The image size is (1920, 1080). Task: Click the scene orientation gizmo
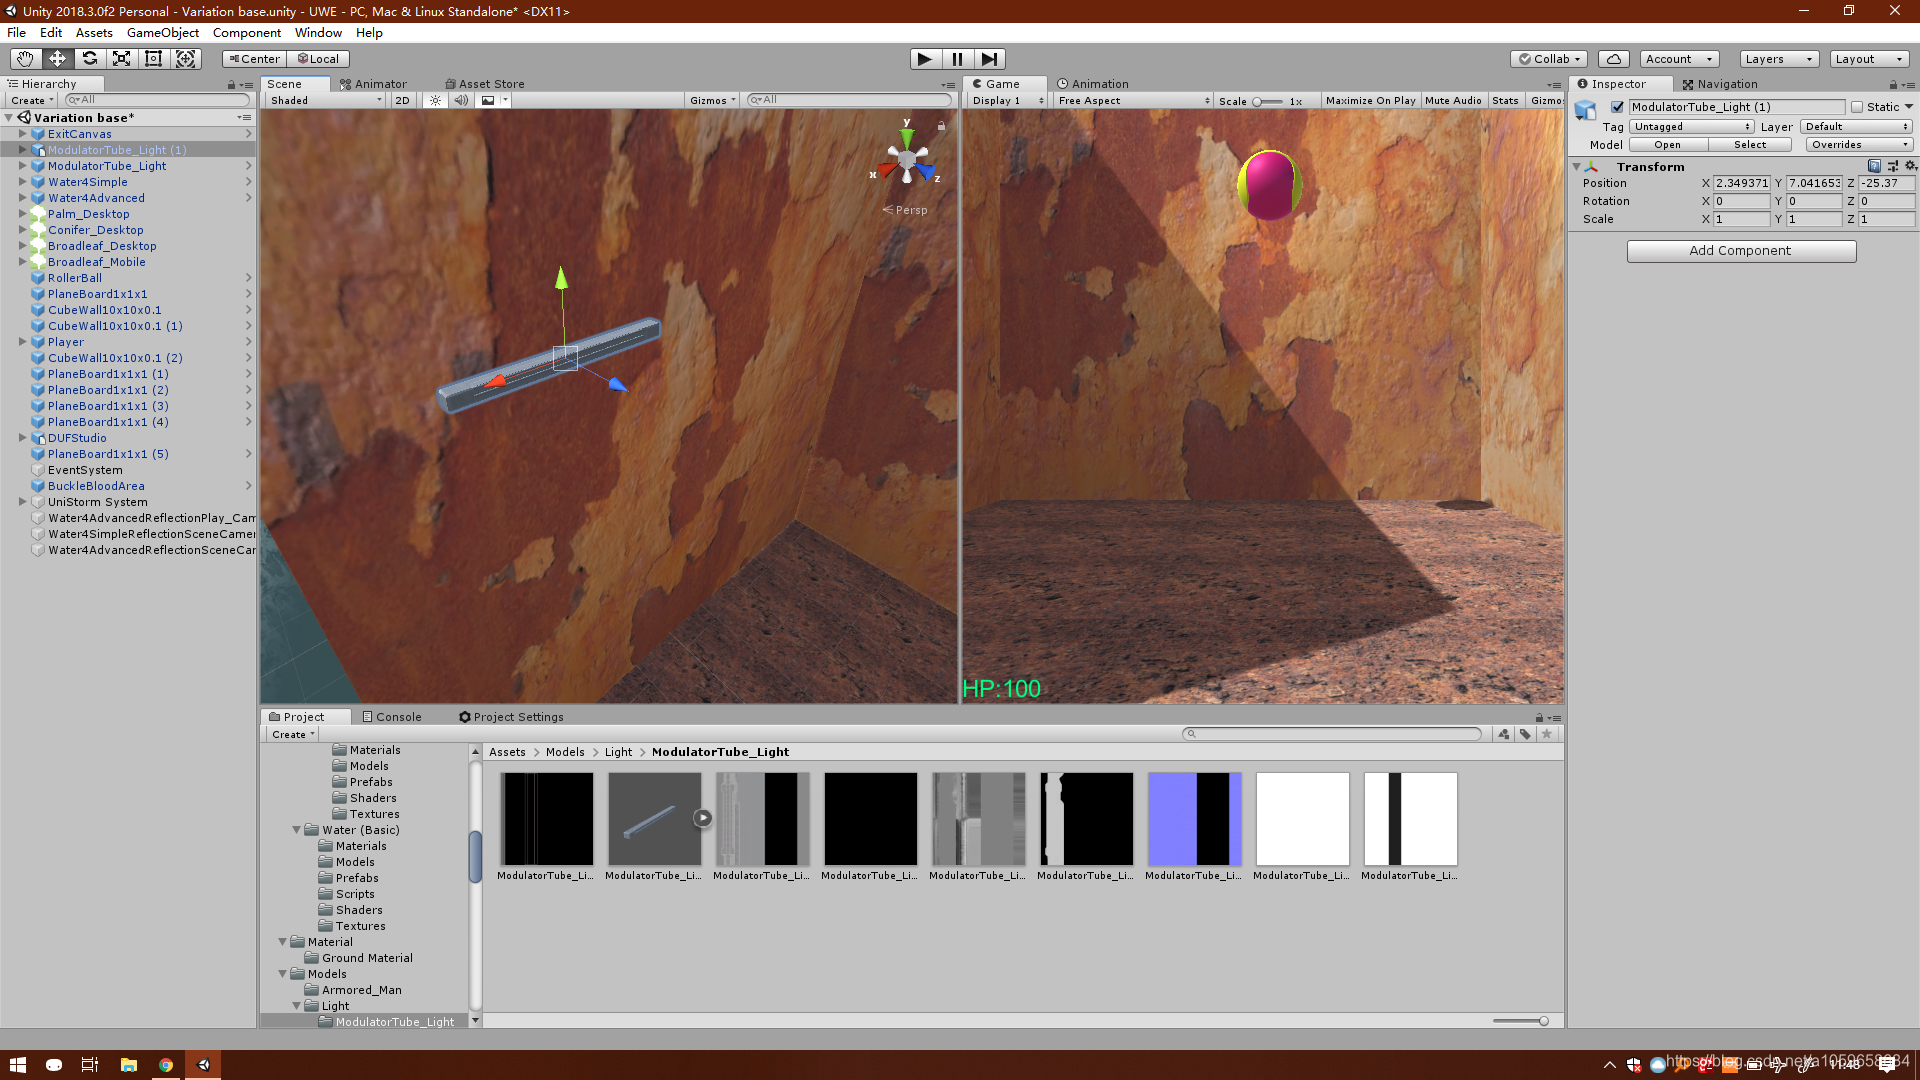(x=907, y=159)
